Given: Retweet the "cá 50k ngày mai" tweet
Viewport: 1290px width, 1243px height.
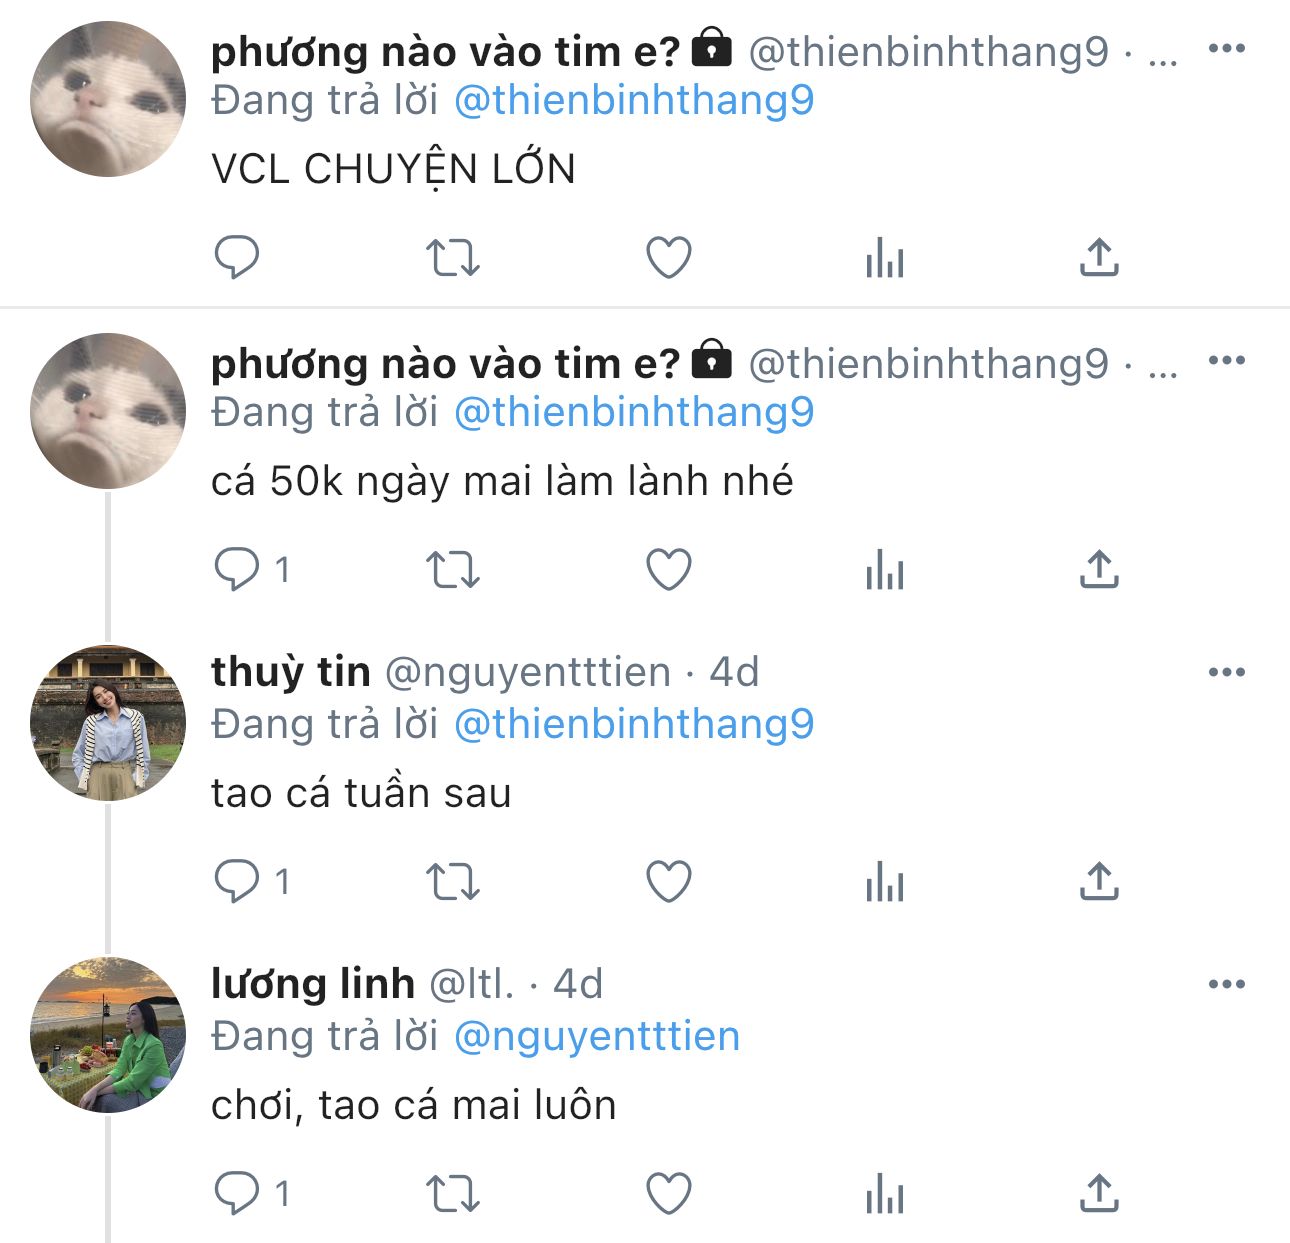Looking at the screenshot, I should (453, 570).
